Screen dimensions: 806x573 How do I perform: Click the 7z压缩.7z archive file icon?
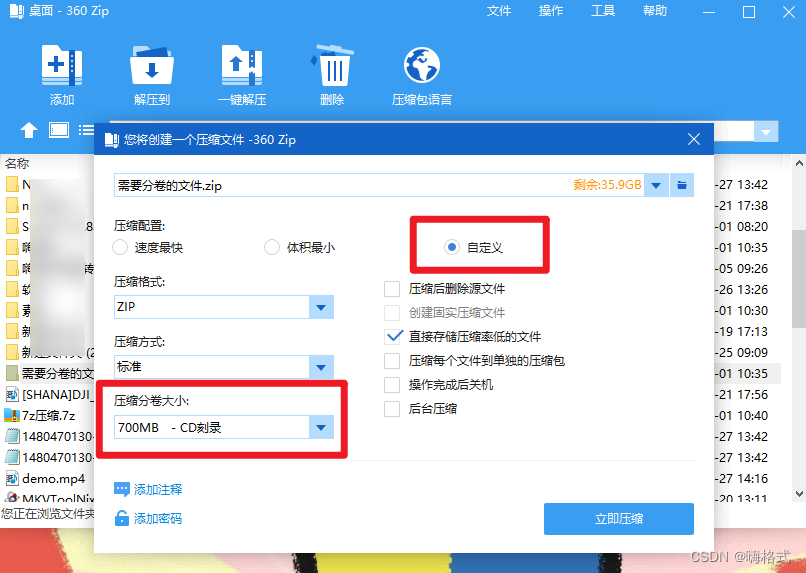click(11, 415)
